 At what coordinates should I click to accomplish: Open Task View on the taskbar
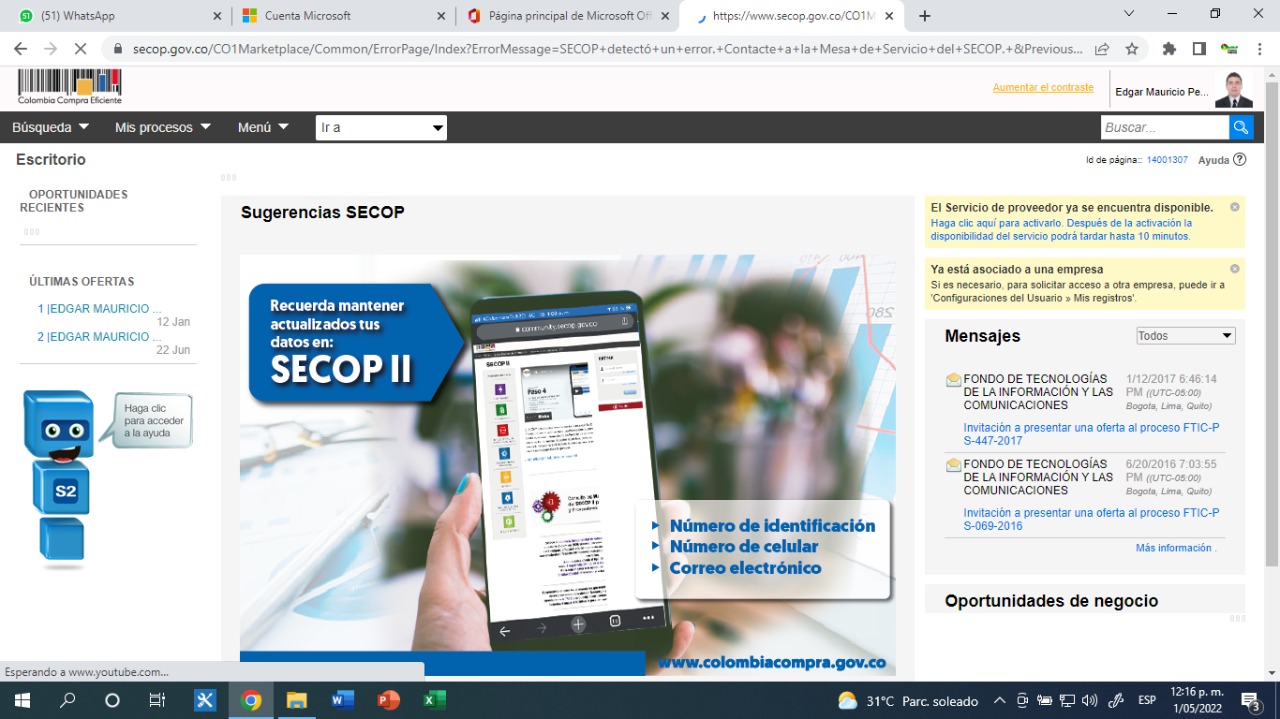157,700
